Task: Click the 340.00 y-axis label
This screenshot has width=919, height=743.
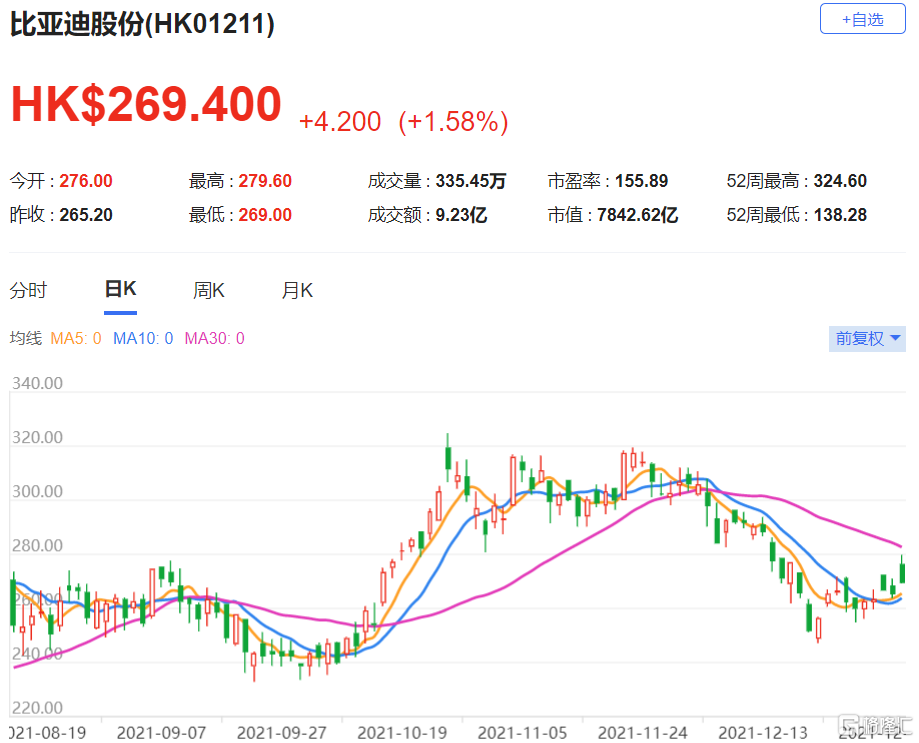Action: (x=38, y=383)
